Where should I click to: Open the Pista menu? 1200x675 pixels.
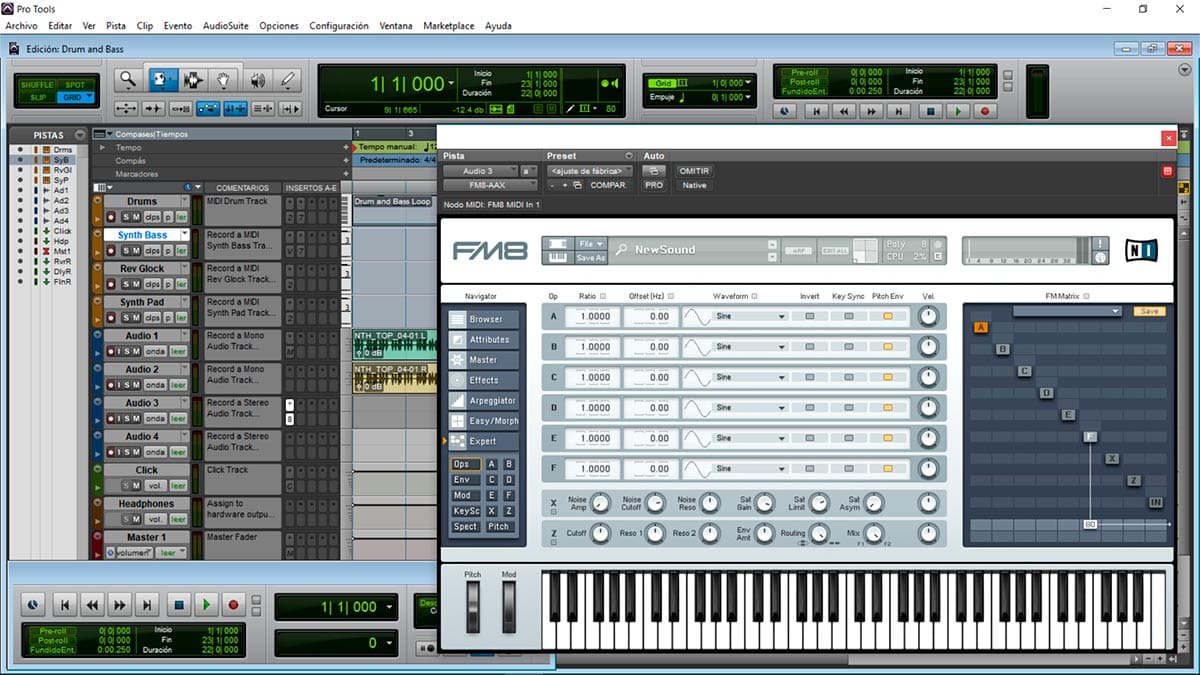coord(116,25)
